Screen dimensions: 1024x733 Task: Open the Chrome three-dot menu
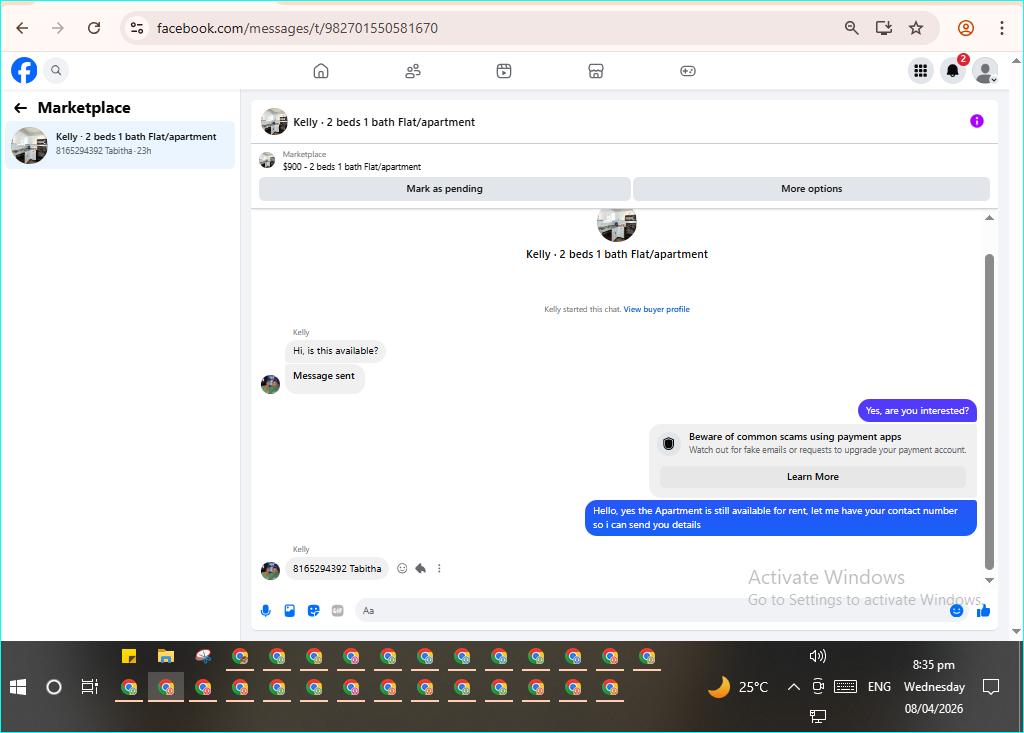tap(1002, 28)
